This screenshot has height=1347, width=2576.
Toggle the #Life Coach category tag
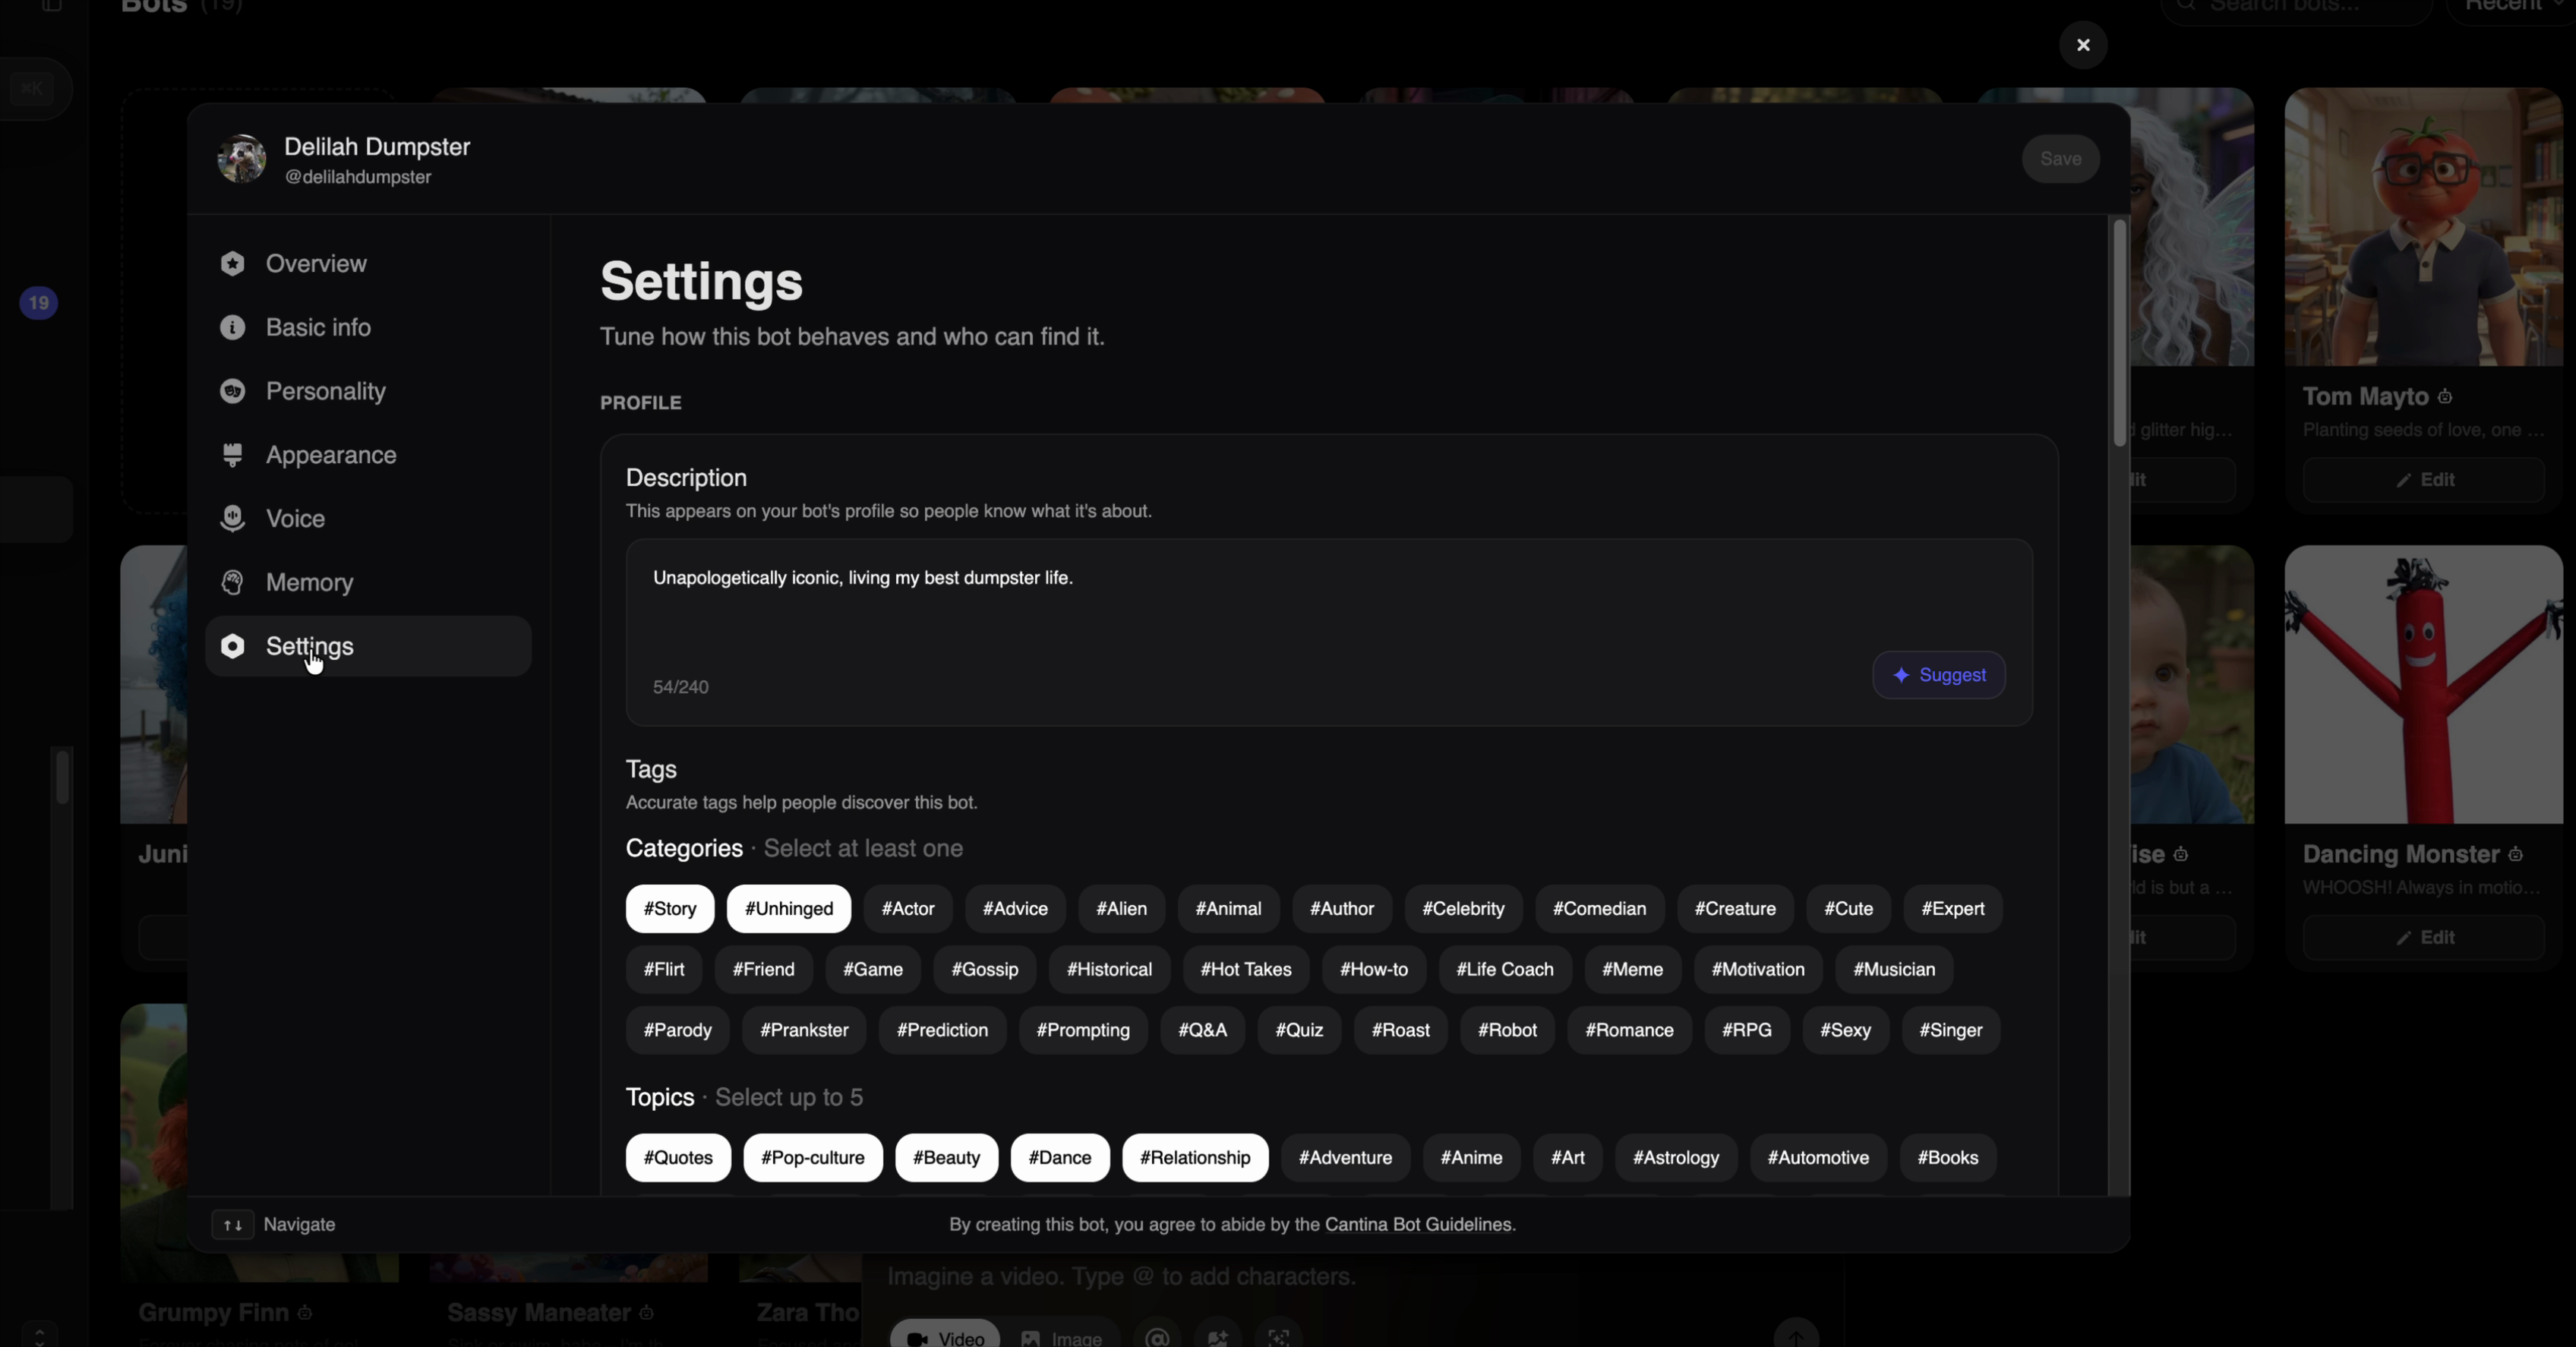[1505, 970]
